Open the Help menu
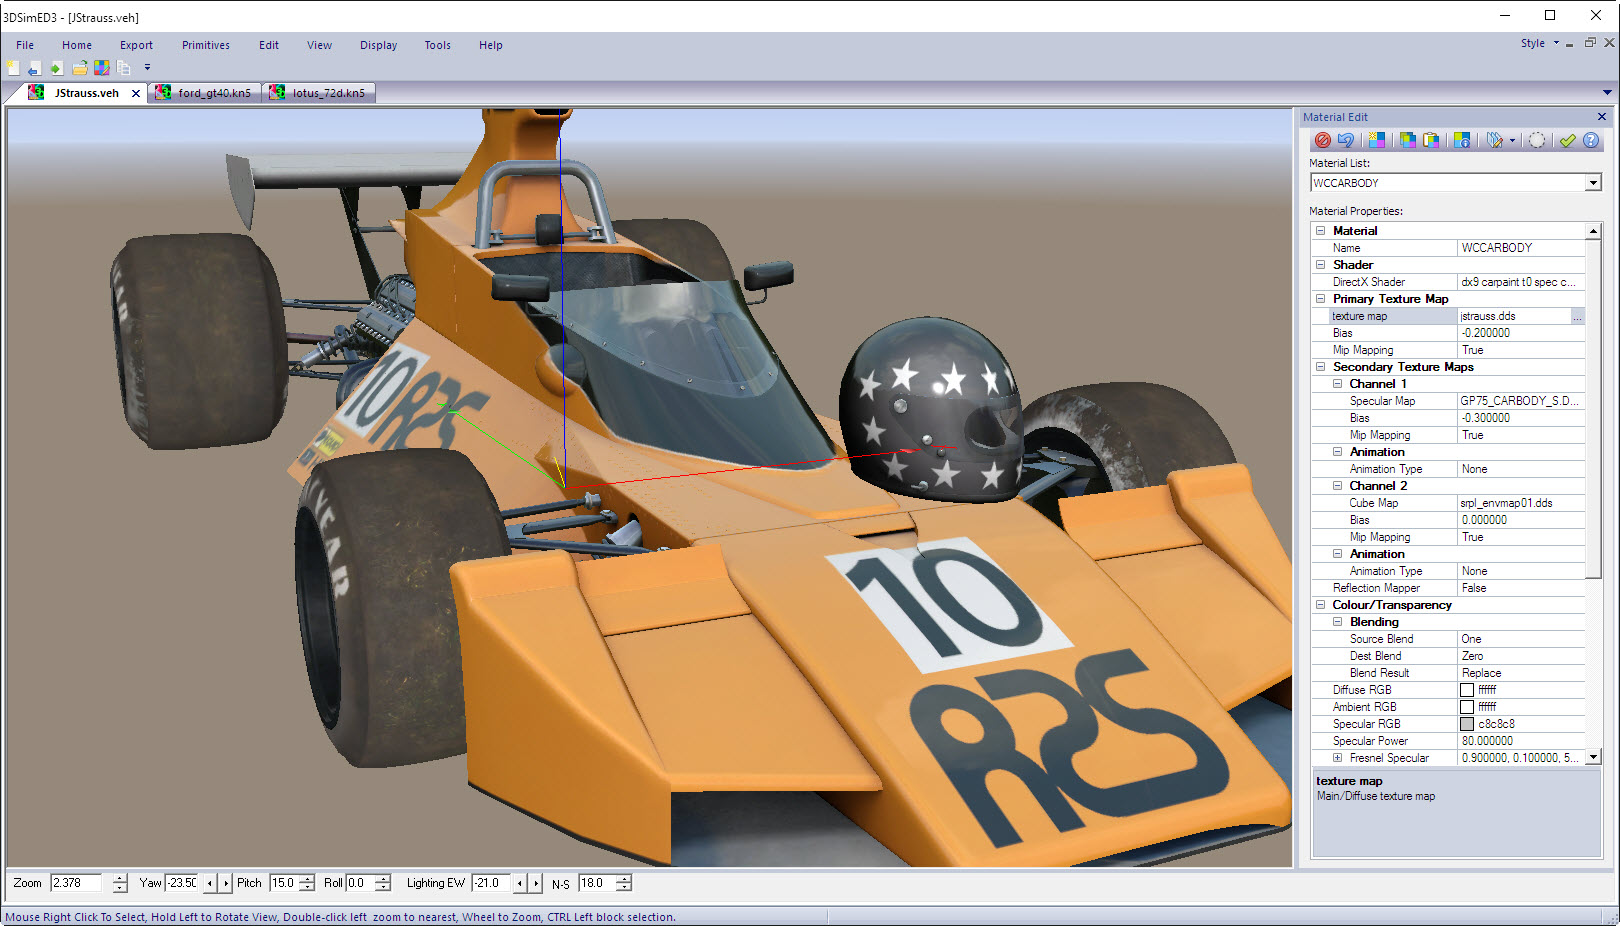The height and width of the screenshot is (926, 1620). click(x=490, y=45)
